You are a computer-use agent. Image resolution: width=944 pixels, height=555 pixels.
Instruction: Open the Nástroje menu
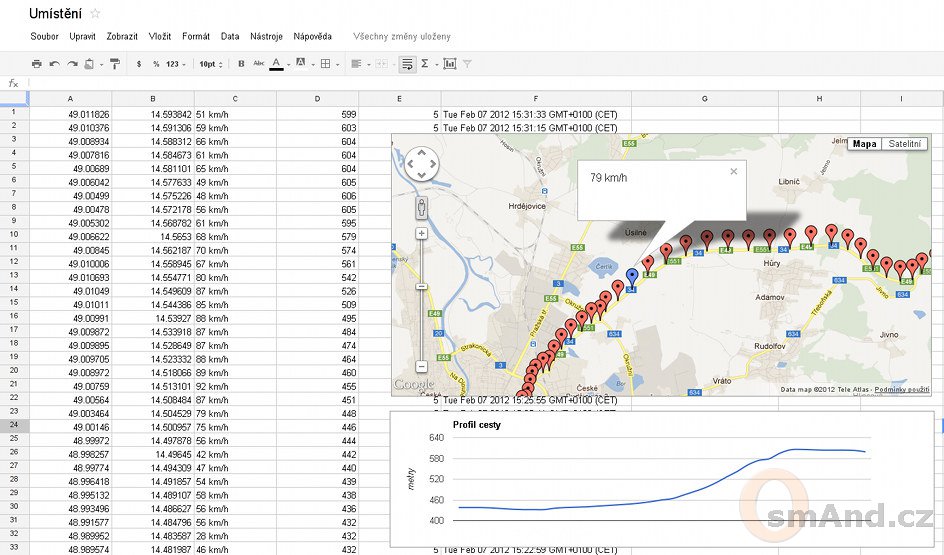pyautogui.click(x=267, y=36)
